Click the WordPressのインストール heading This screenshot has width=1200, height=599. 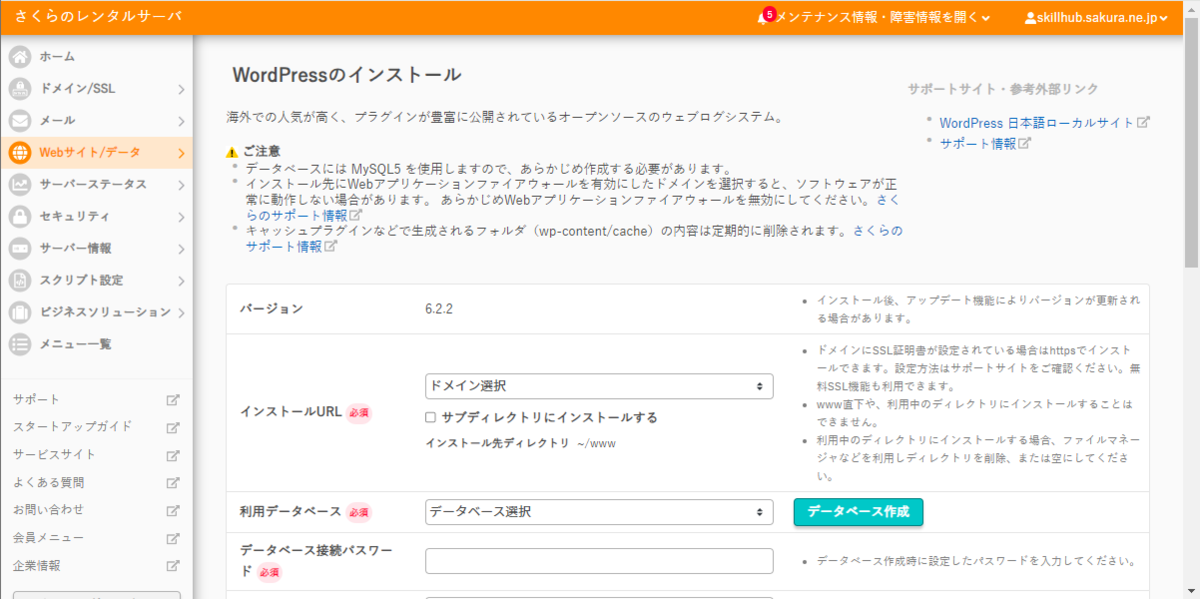click(x=347, y=75)
